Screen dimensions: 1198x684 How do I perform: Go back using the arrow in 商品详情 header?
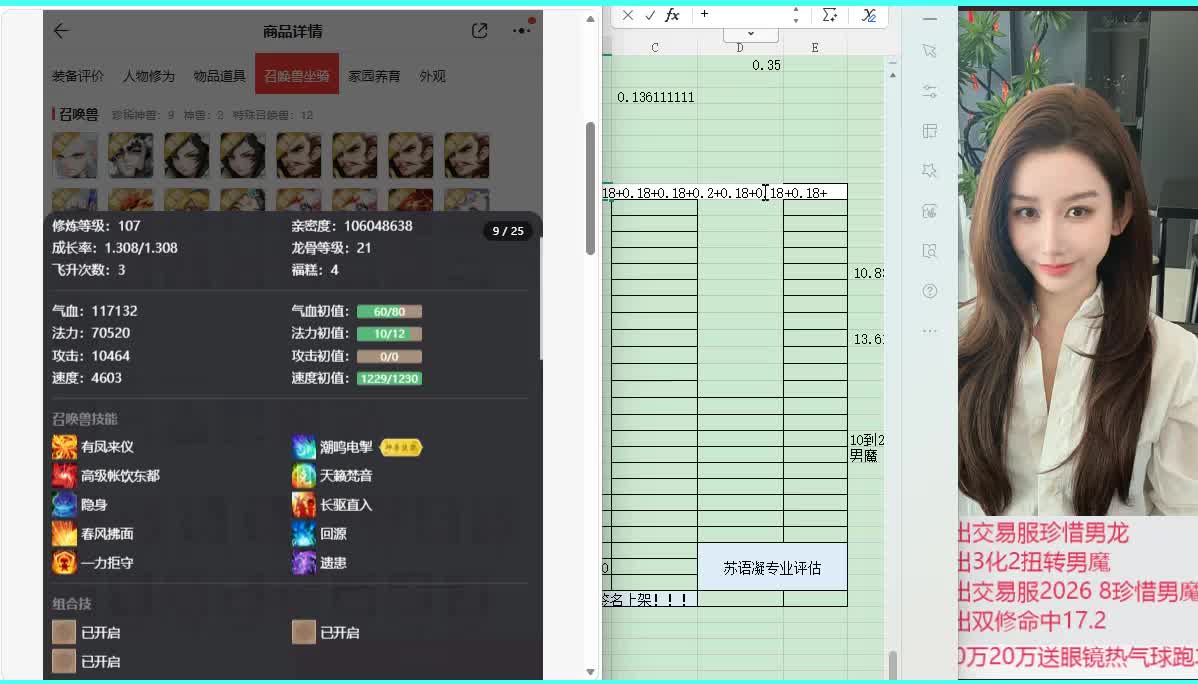click(x=61, y=31)
